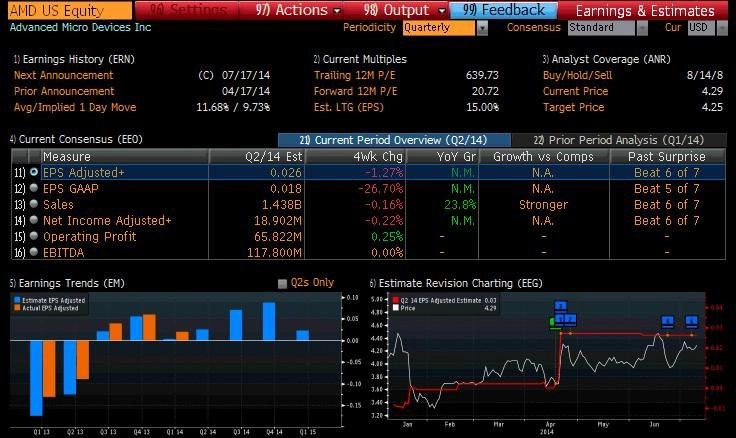Switch to Prior Period Analysis (Q1/14) tab
Screen dimensions: 736x438
pyautogui.click(x=618, y=140)
